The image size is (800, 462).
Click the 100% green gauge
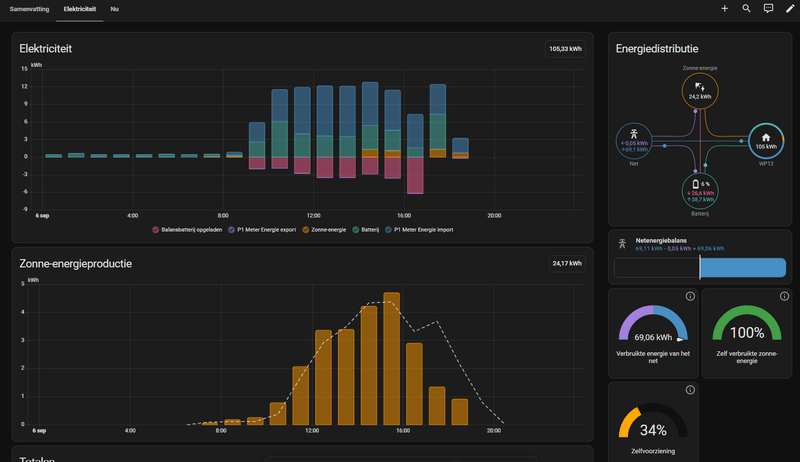pyautogui.click(x=746, y=324)
